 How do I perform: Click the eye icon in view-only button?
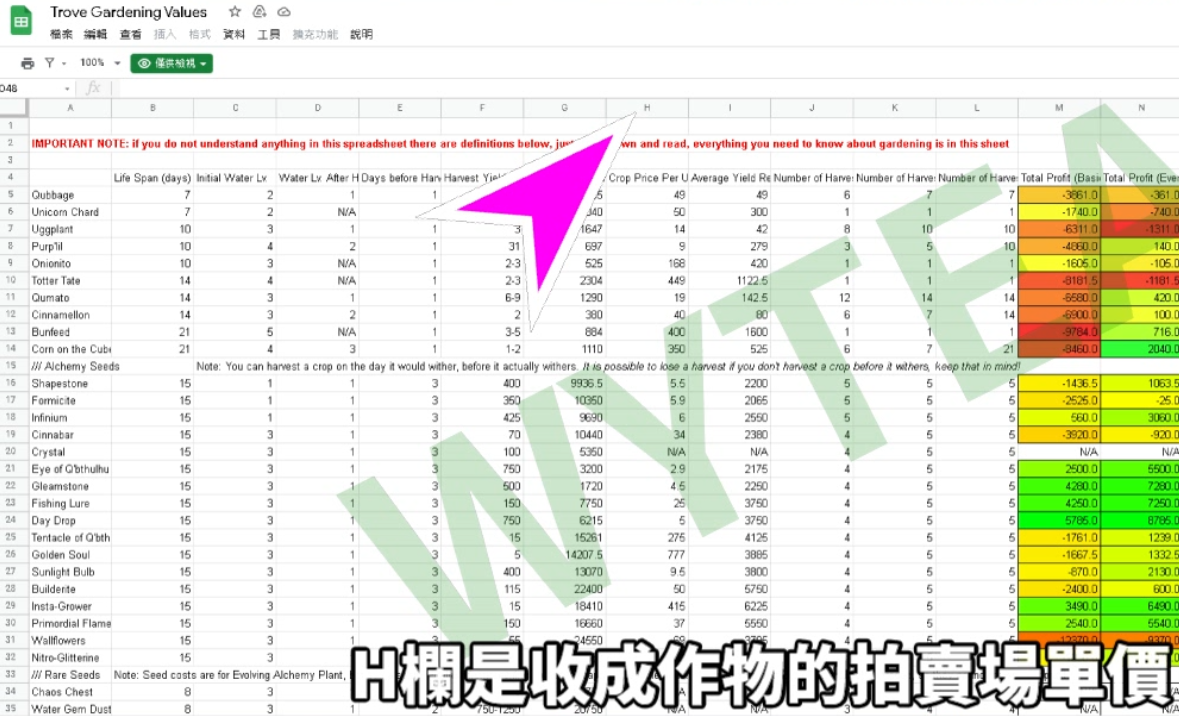coord(144,64)
